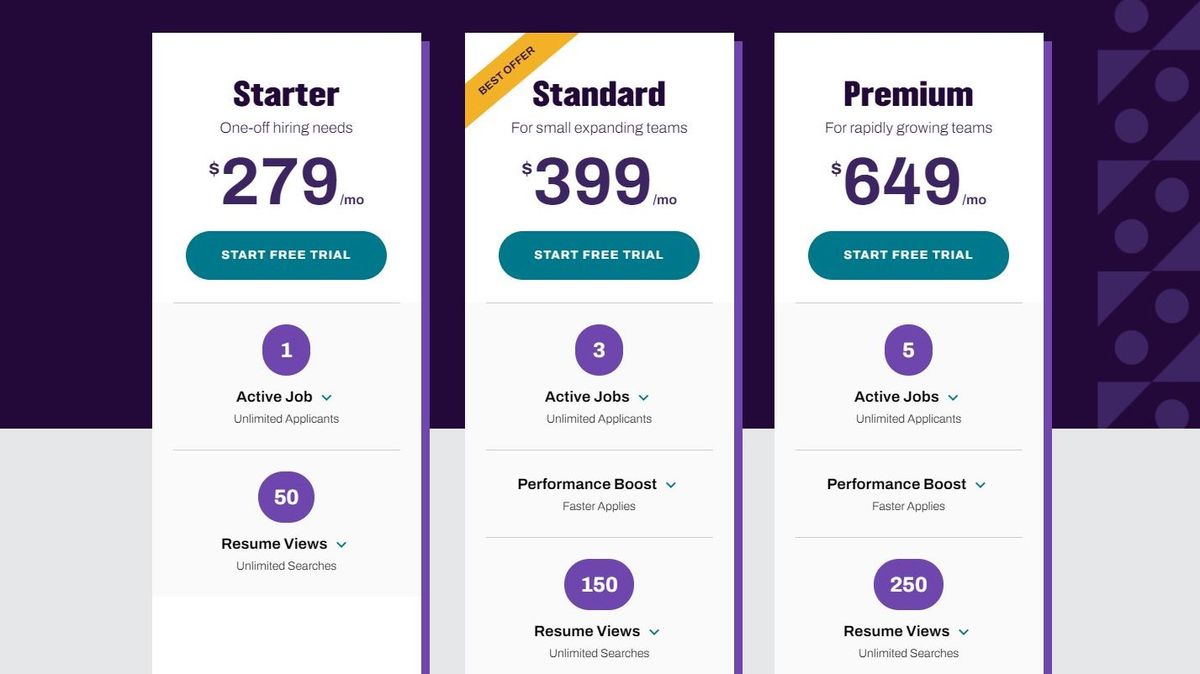Image resolution: width=1200 pixels, height=674 pixels.
Task: Click the "150" Resume Views badge on Standard
Action: click(598, 584)
